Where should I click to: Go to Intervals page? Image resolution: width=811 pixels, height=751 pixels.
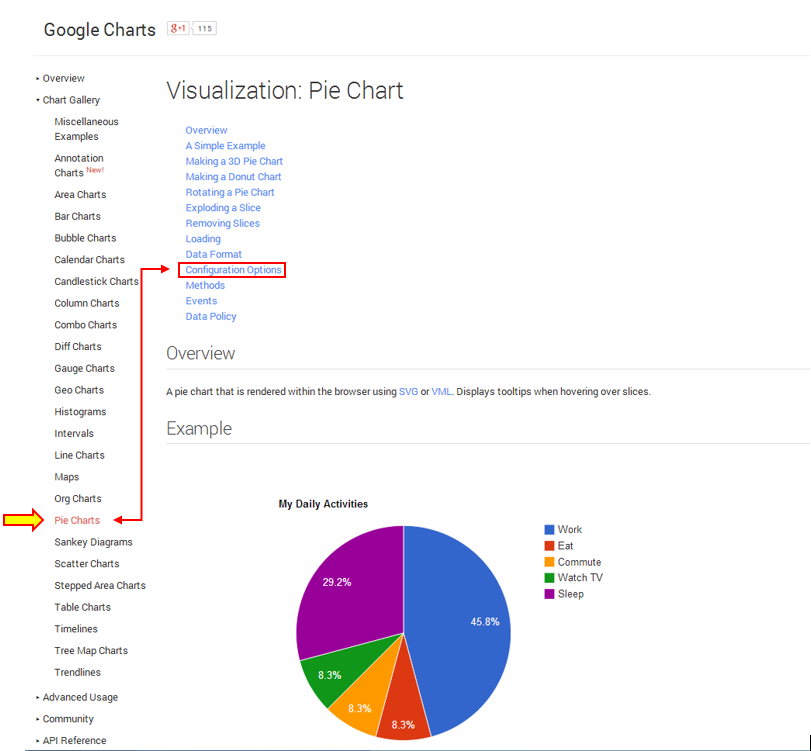(x=74, y=433)
